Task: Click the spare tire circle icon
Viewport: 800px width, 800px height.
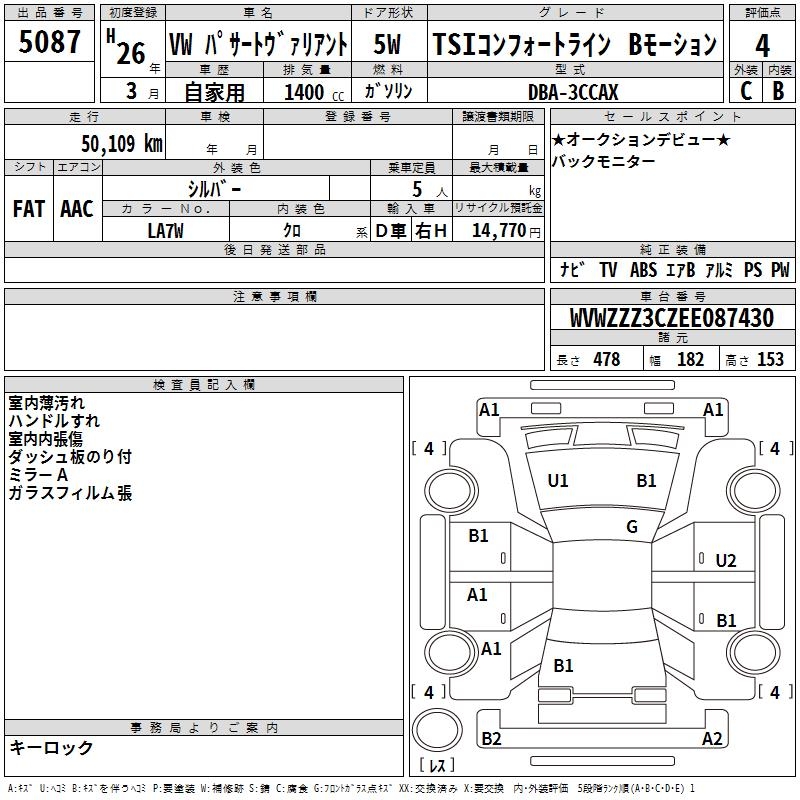Action: coord(437,730)
